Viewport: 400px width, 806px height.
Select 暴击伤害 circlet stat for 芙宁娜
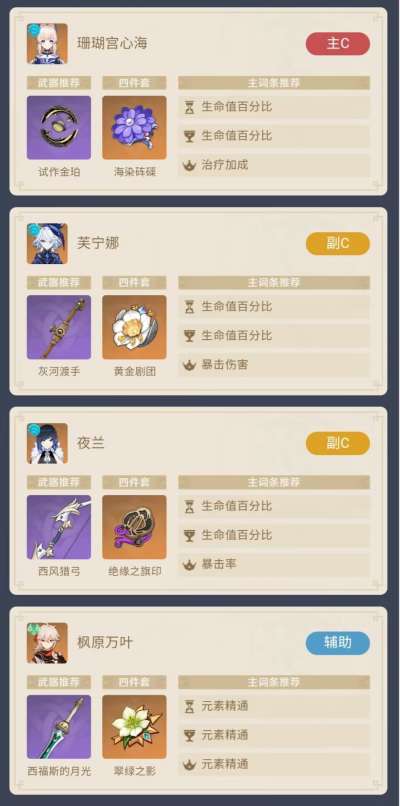(x=274, y=365)
